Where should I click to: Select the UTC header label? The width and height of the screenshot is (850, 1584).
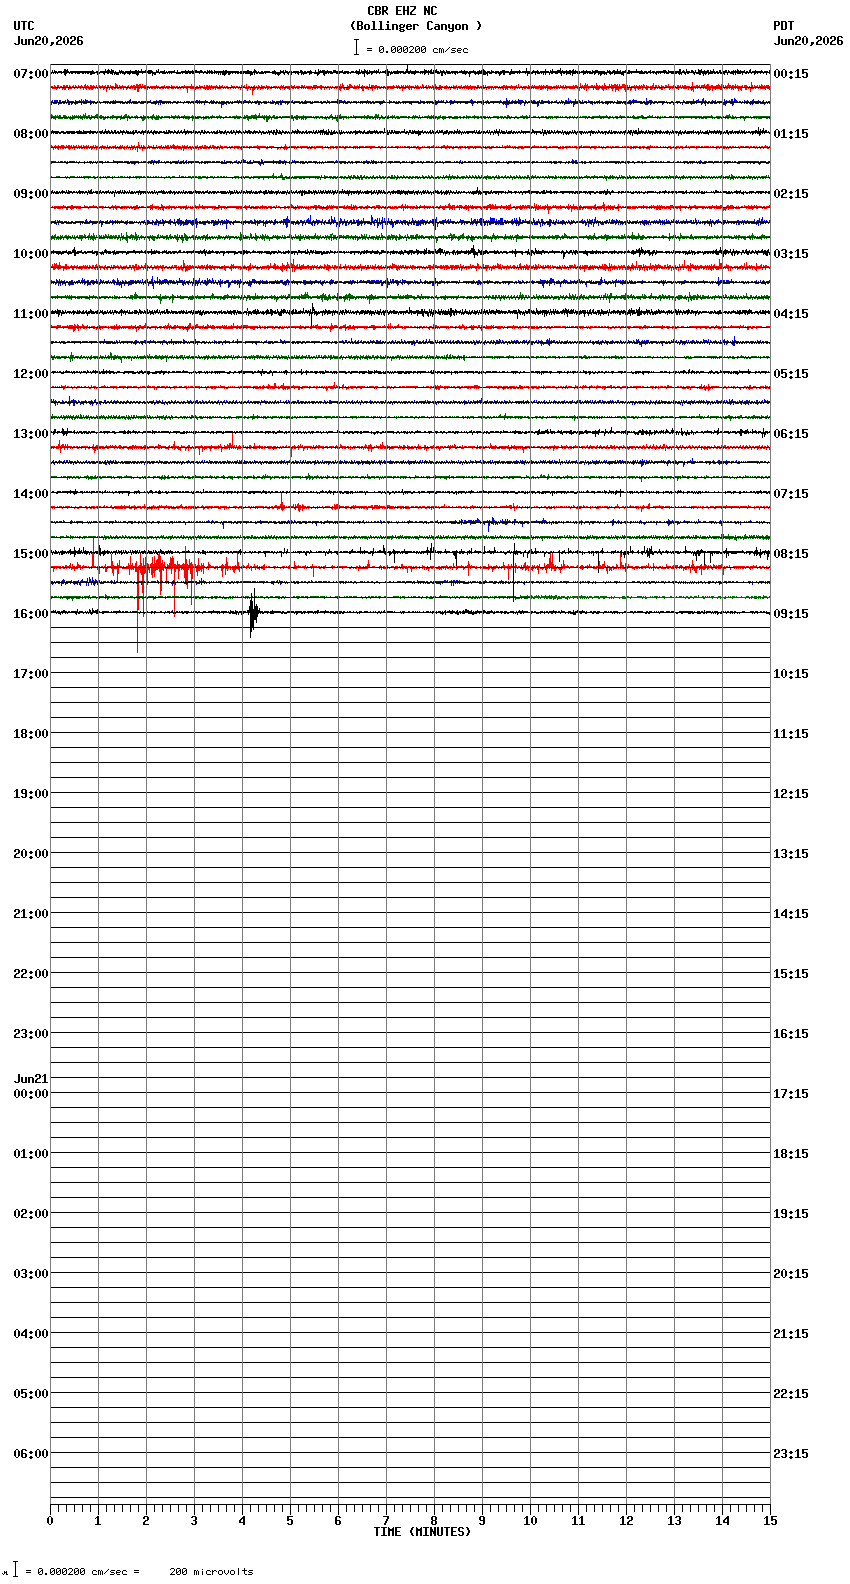(x=24, y=26)
